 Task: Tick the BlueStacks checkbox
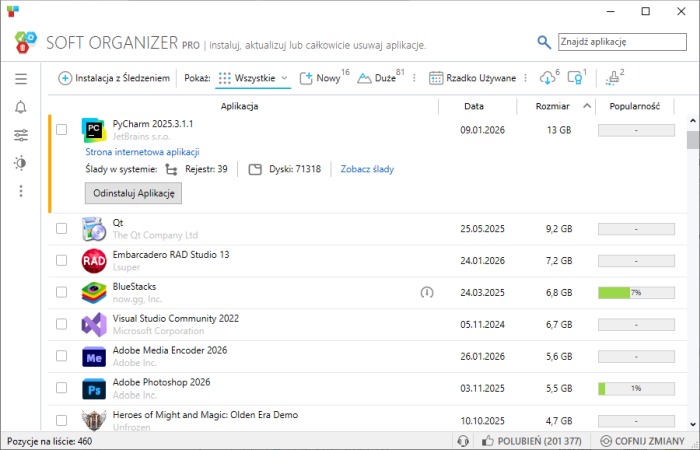pos(61,292)
